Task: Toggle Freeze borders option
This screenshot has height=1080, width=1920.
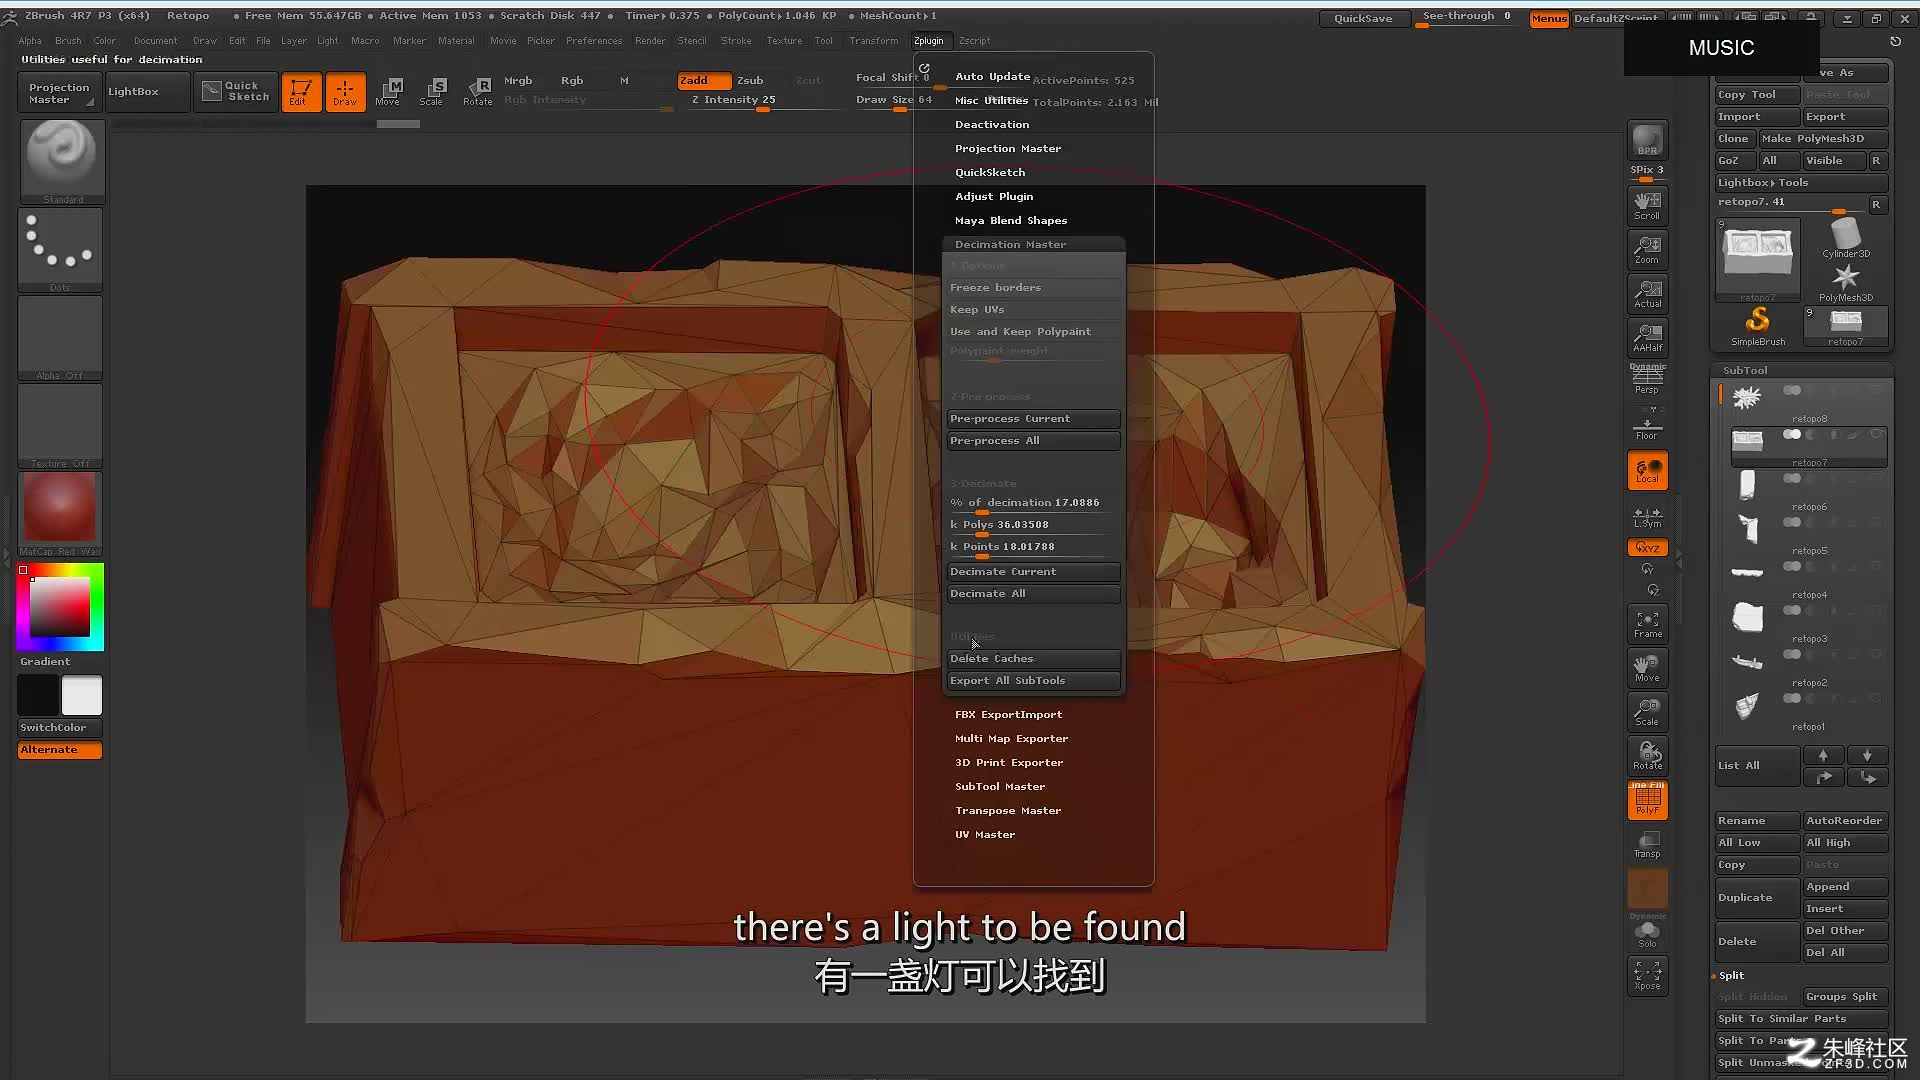Action: tap(1034, 288)
